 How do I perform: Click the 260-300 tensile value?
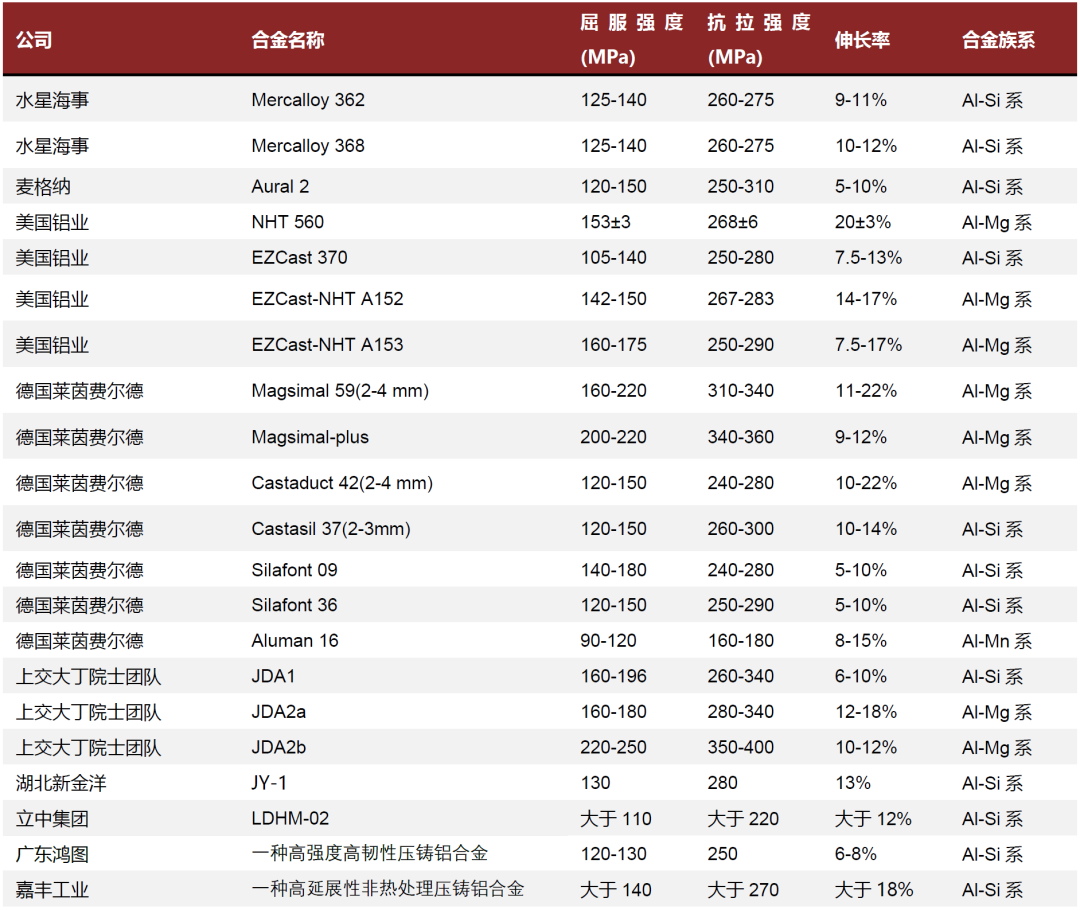coord(740,529)
